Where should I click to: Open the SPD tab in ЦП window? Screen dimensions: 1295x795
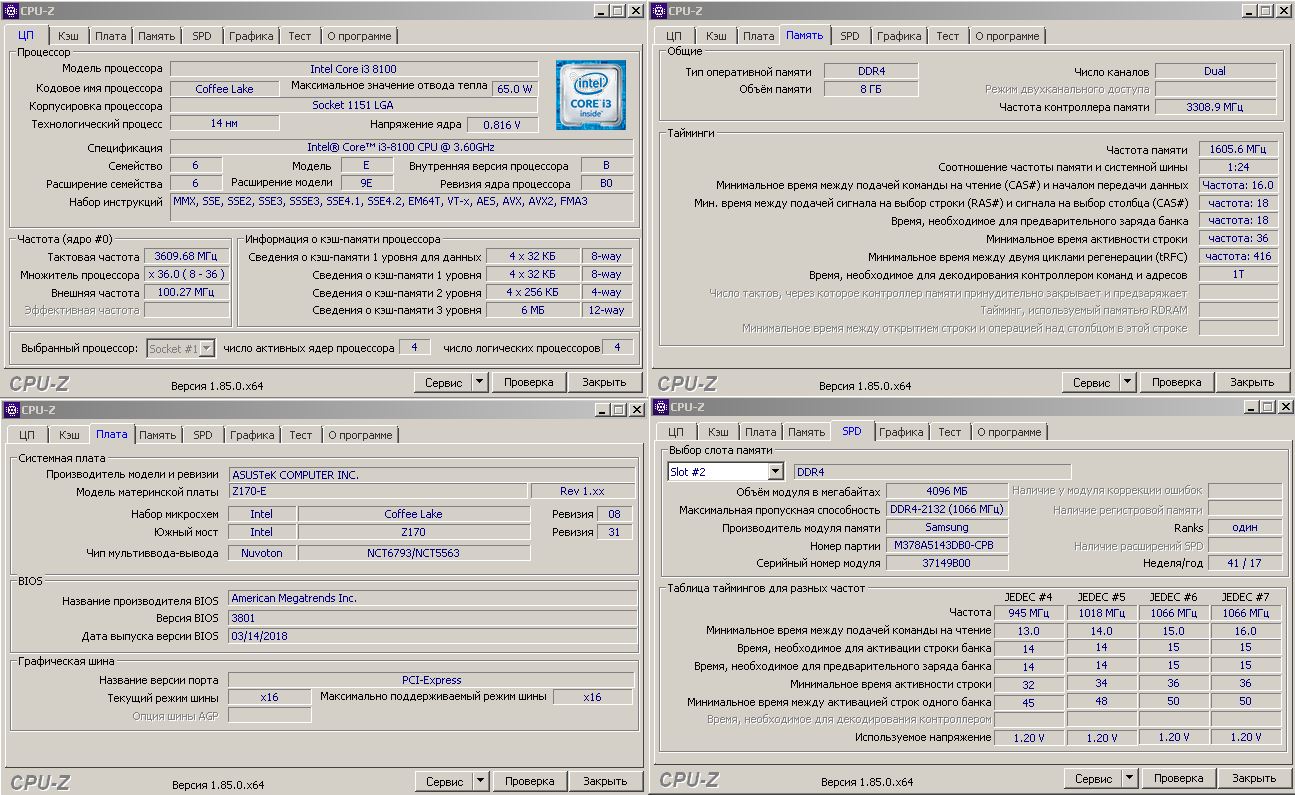click(x=202, y=36)
